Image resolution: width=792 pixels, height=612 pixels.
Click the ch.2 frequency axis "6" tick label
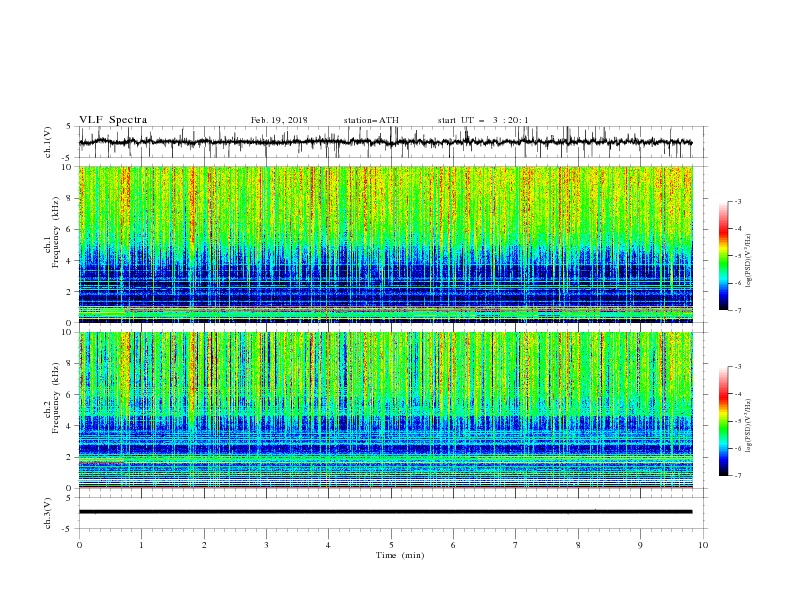pyautogui.click(x=70, y=394)
